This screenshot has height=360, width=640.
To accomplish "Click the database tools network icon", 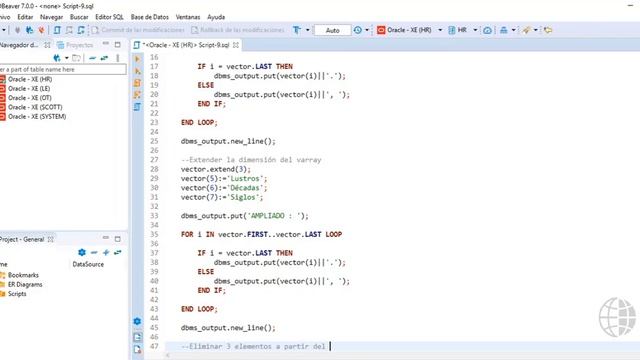I will coord(504,30).
